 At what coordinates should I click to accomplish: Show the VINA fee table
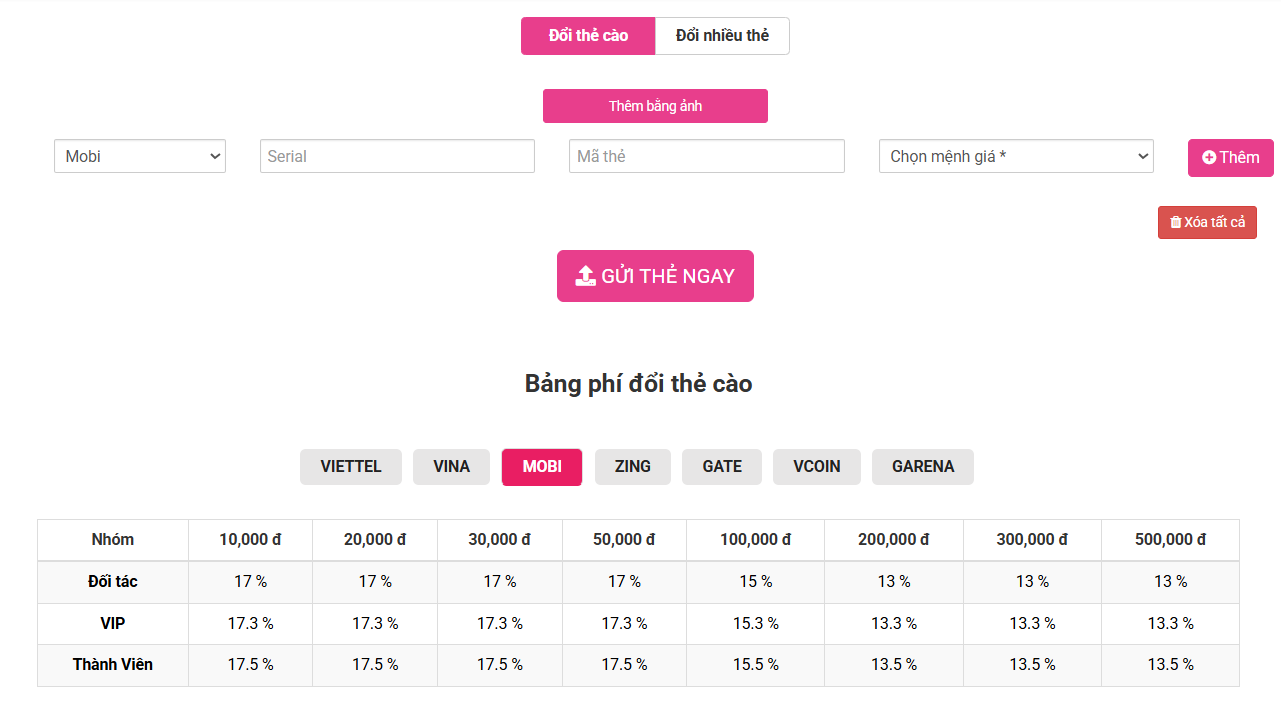451,467
